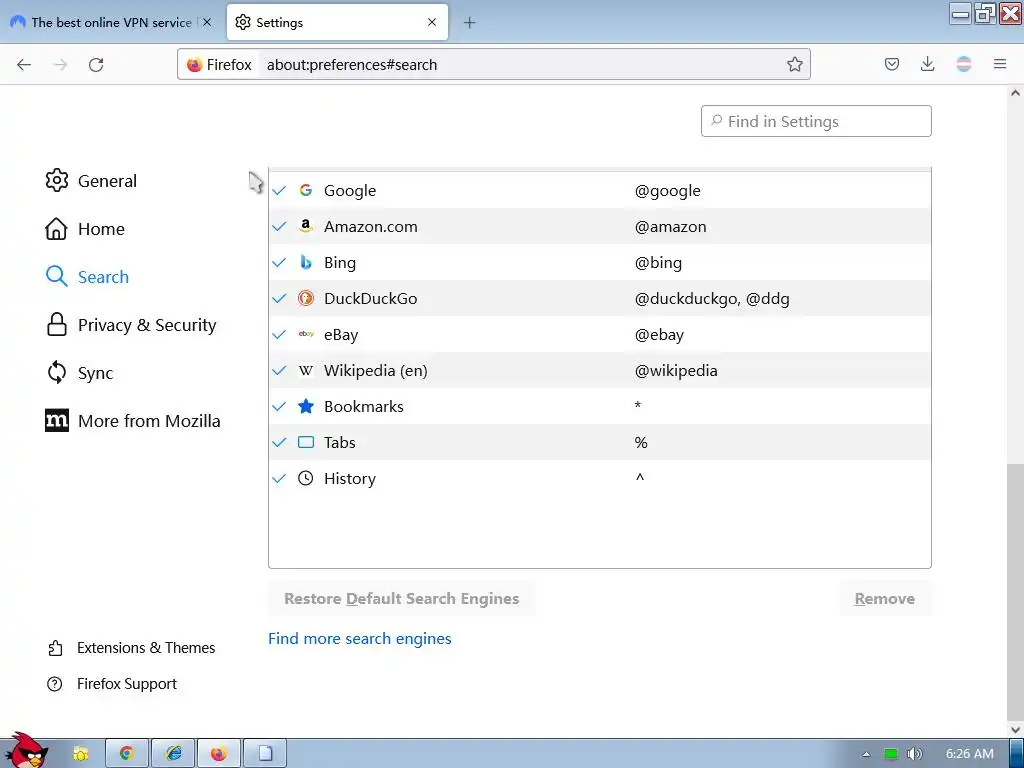Viewport: 1024px width, 768px height.
Task: Select the @ebay keyword cell
Action: tap(659, 334)
